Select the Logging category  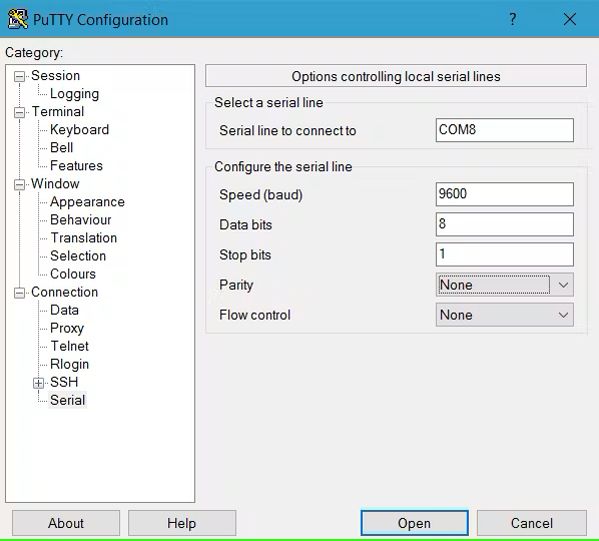(74, 94)
